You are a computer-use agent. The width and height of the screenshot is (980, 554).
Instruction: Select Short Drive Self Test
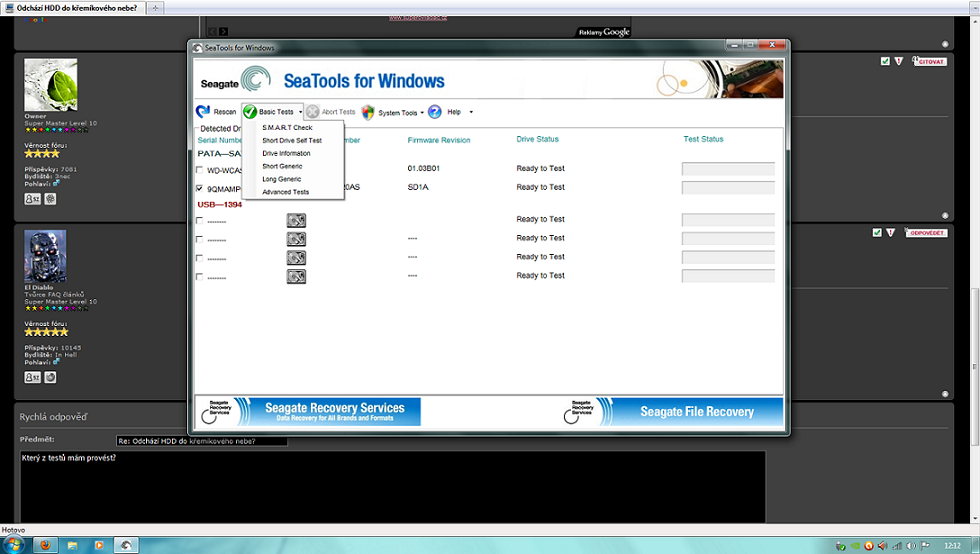293,141
